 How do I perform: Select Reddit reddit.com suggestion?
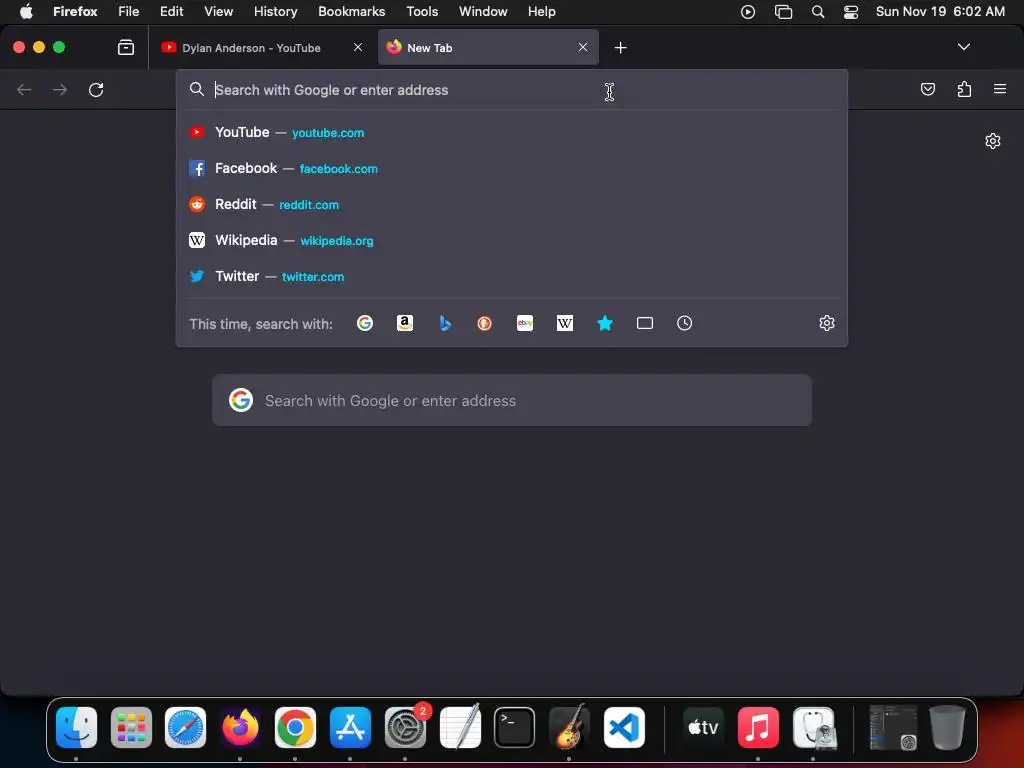512,204
